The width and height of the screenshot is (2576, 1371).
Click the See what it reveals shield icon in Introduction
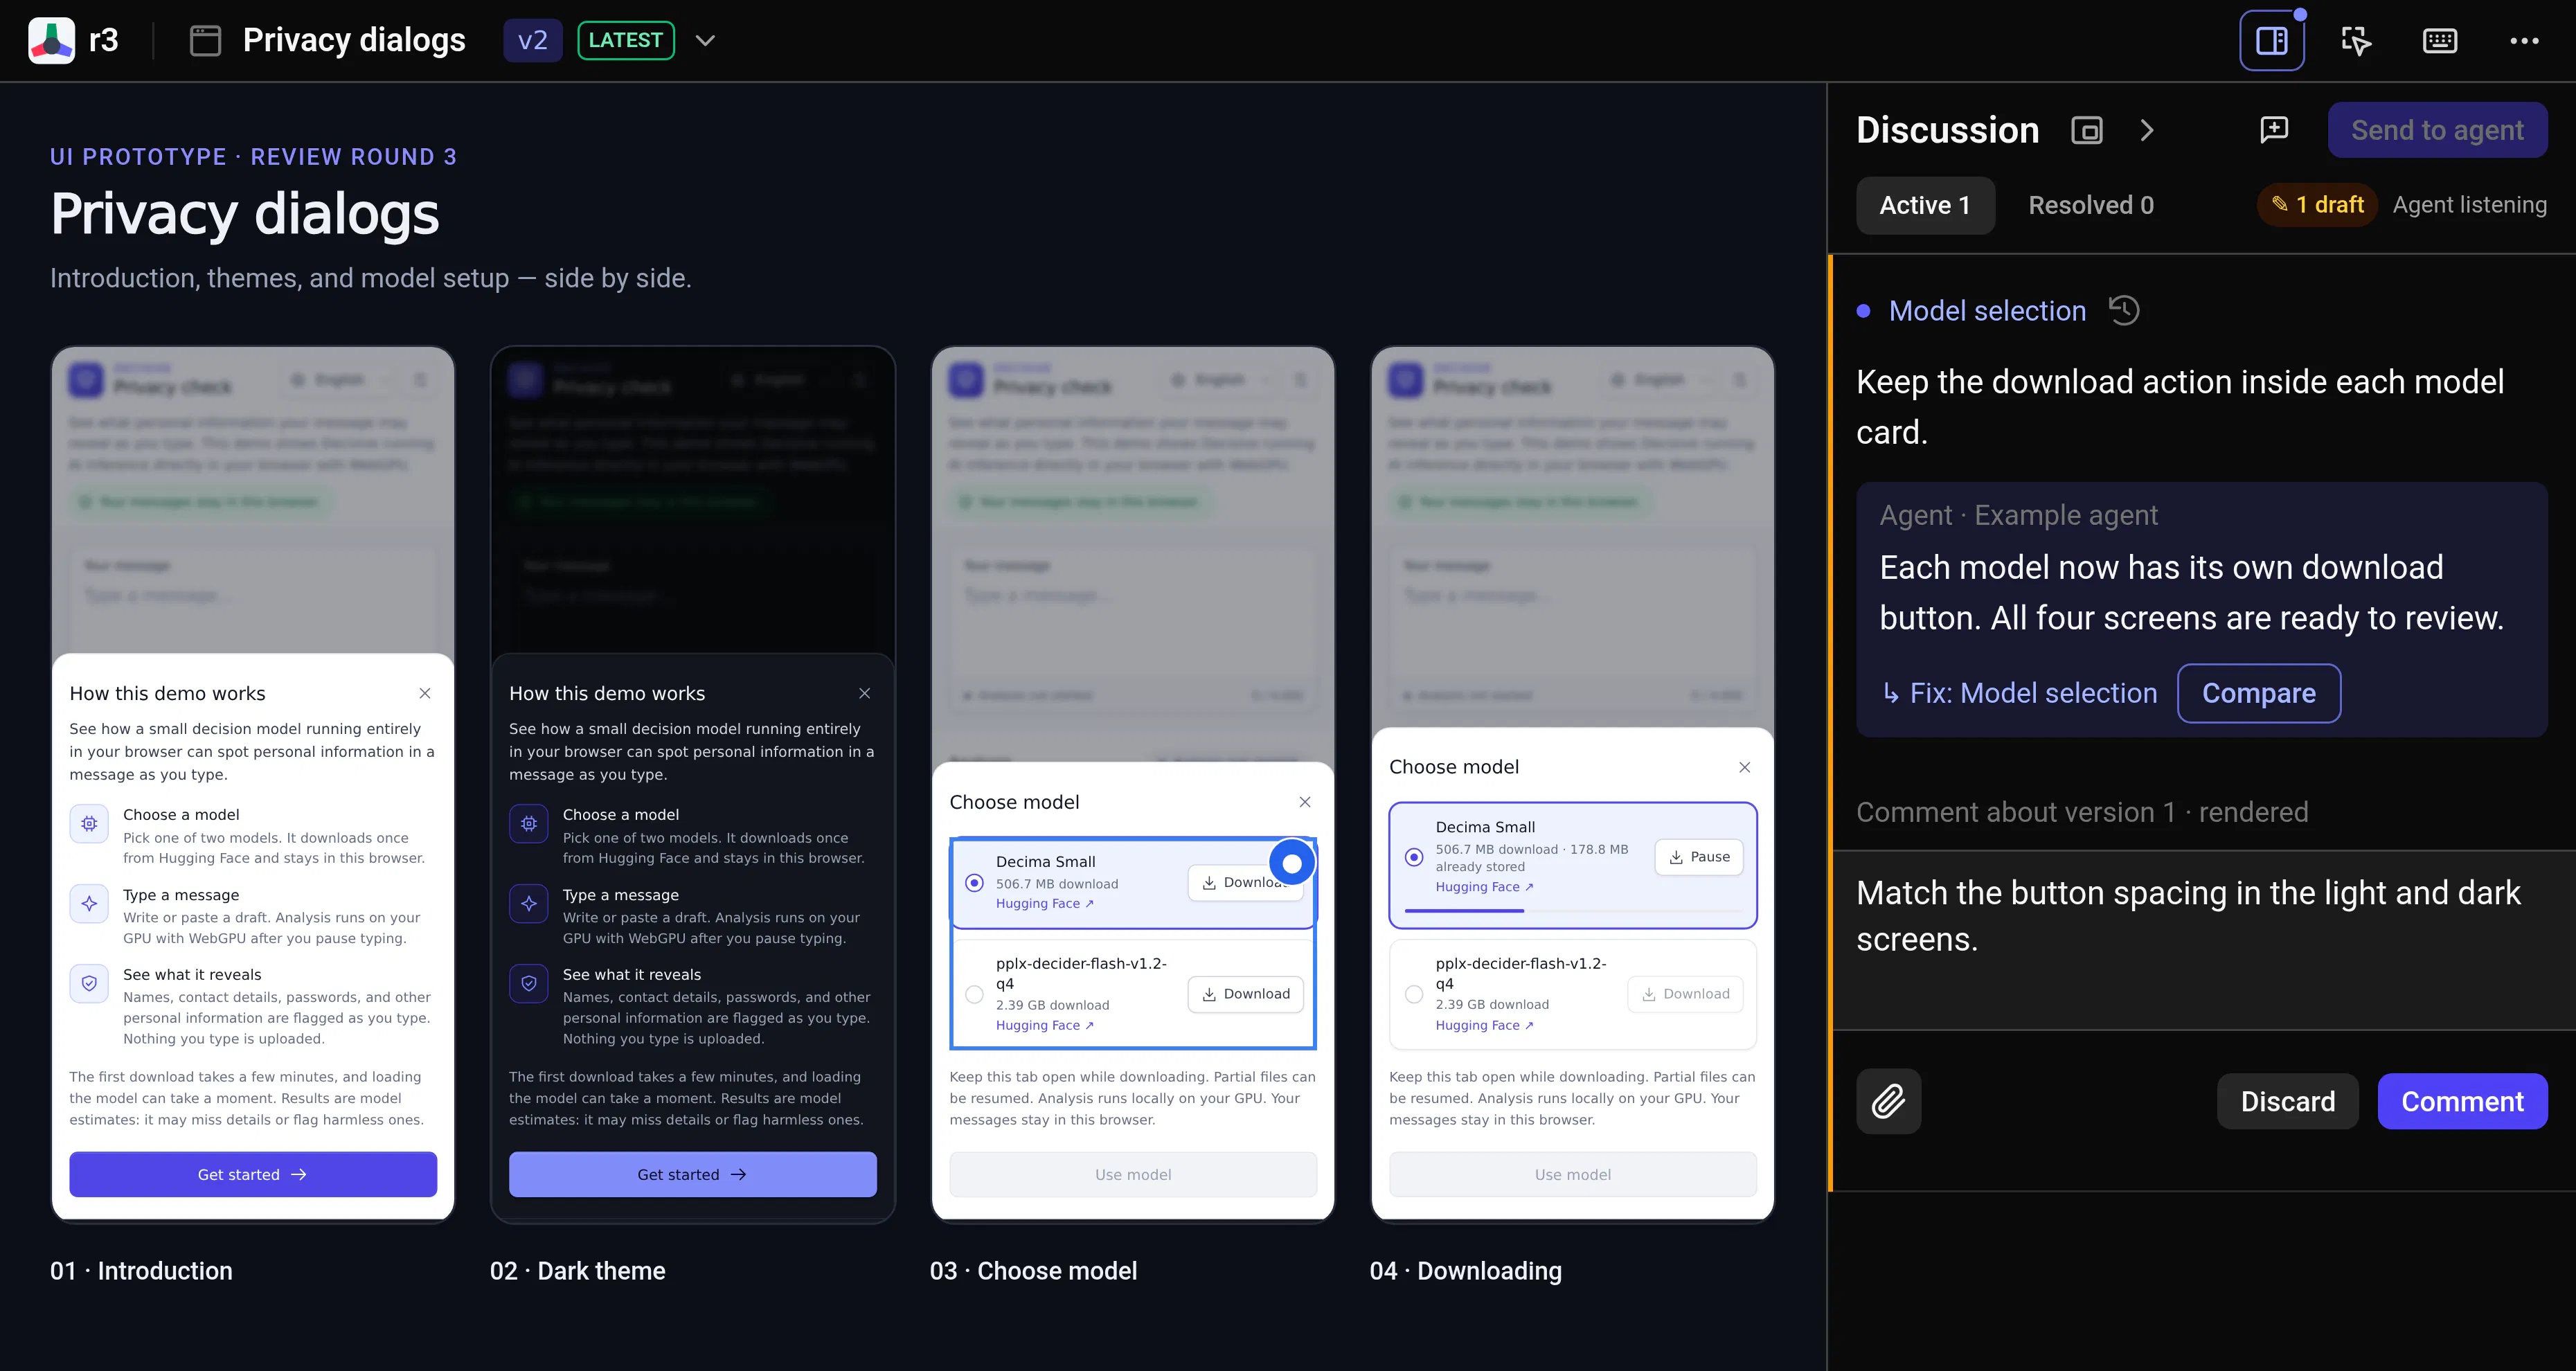(89, 983)
